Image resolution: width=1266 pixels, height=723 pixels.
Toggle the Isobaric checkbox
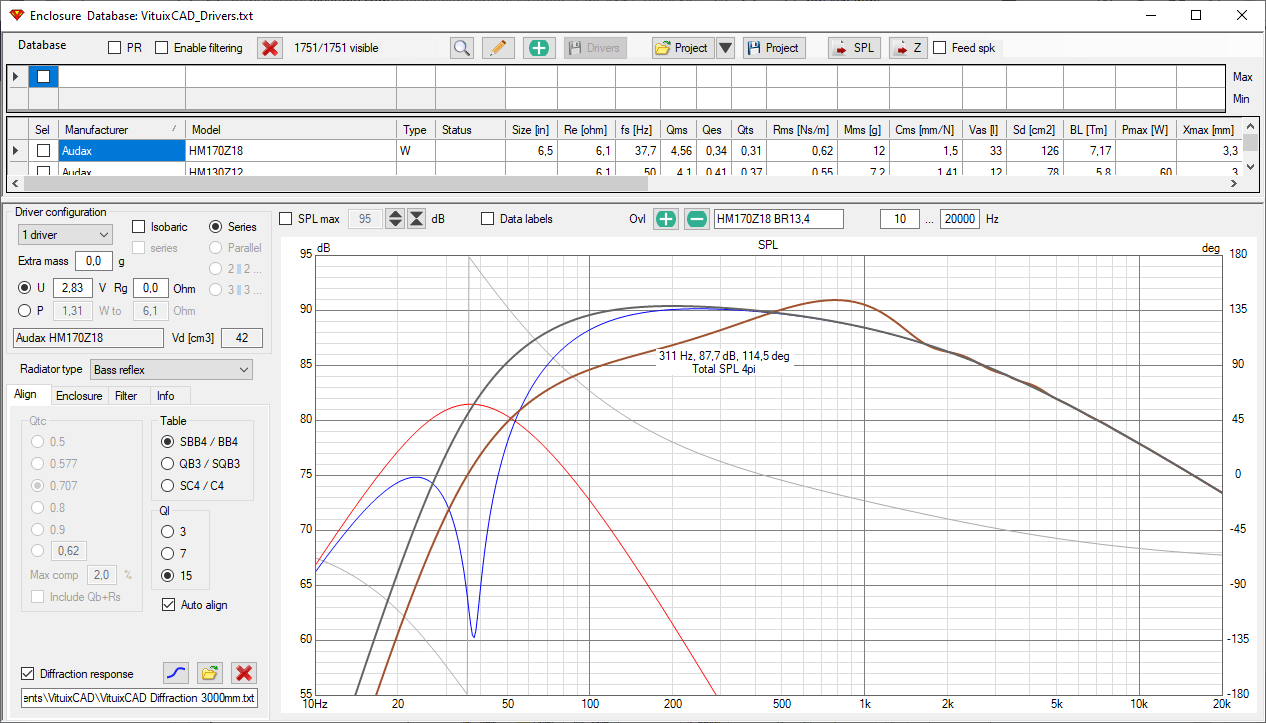point(140,227)
